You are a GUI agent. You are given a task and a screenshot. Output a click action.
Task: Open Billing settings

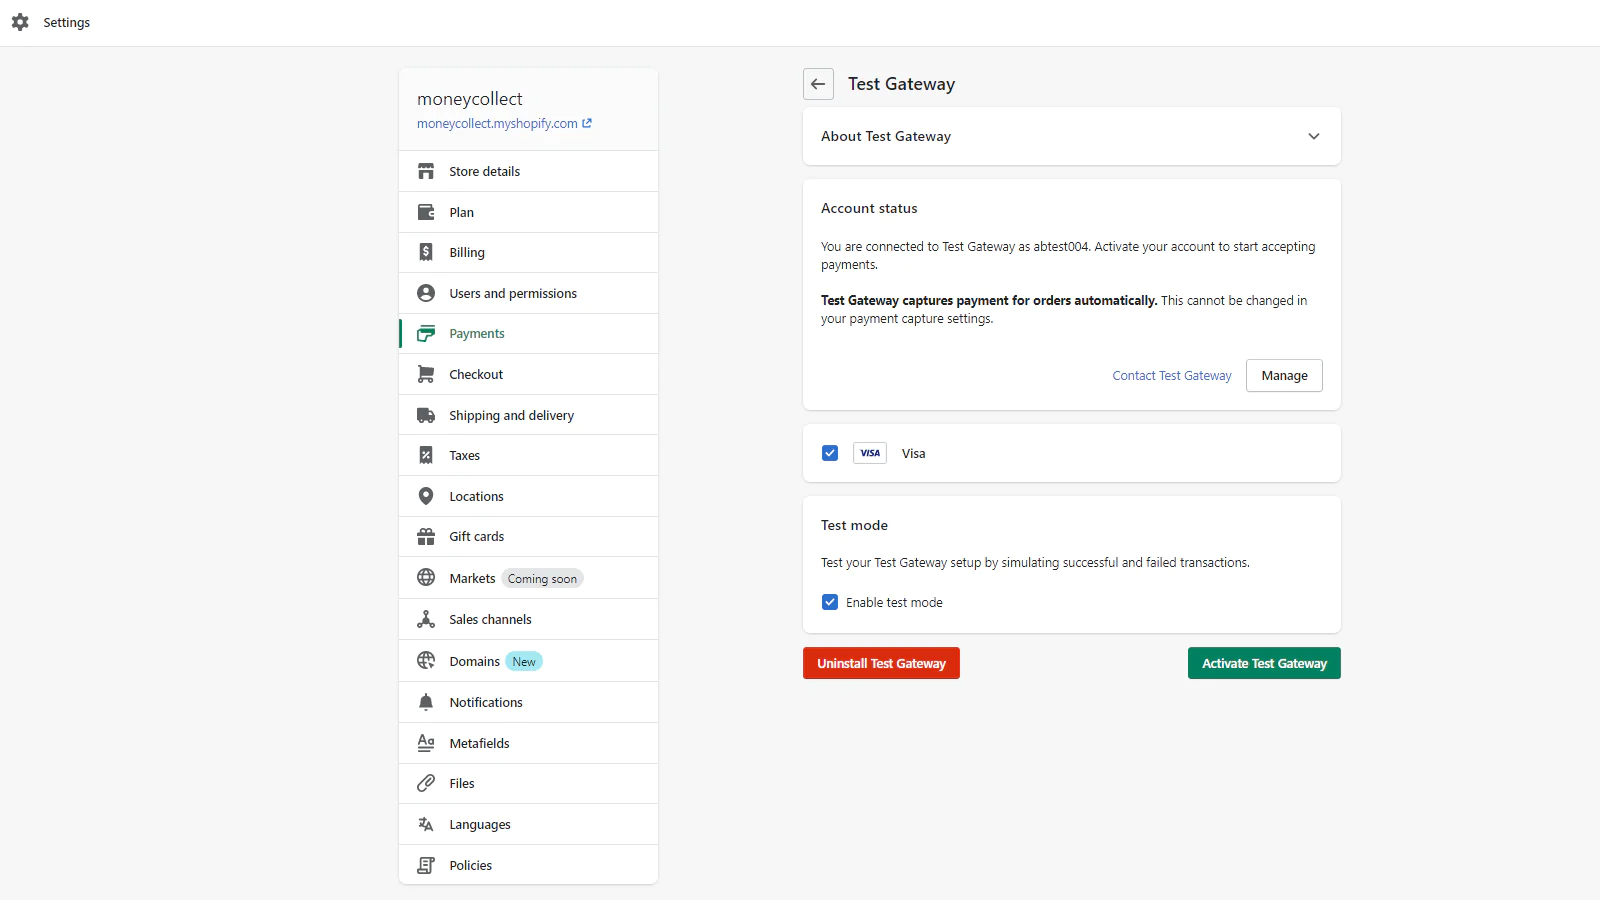528,252
